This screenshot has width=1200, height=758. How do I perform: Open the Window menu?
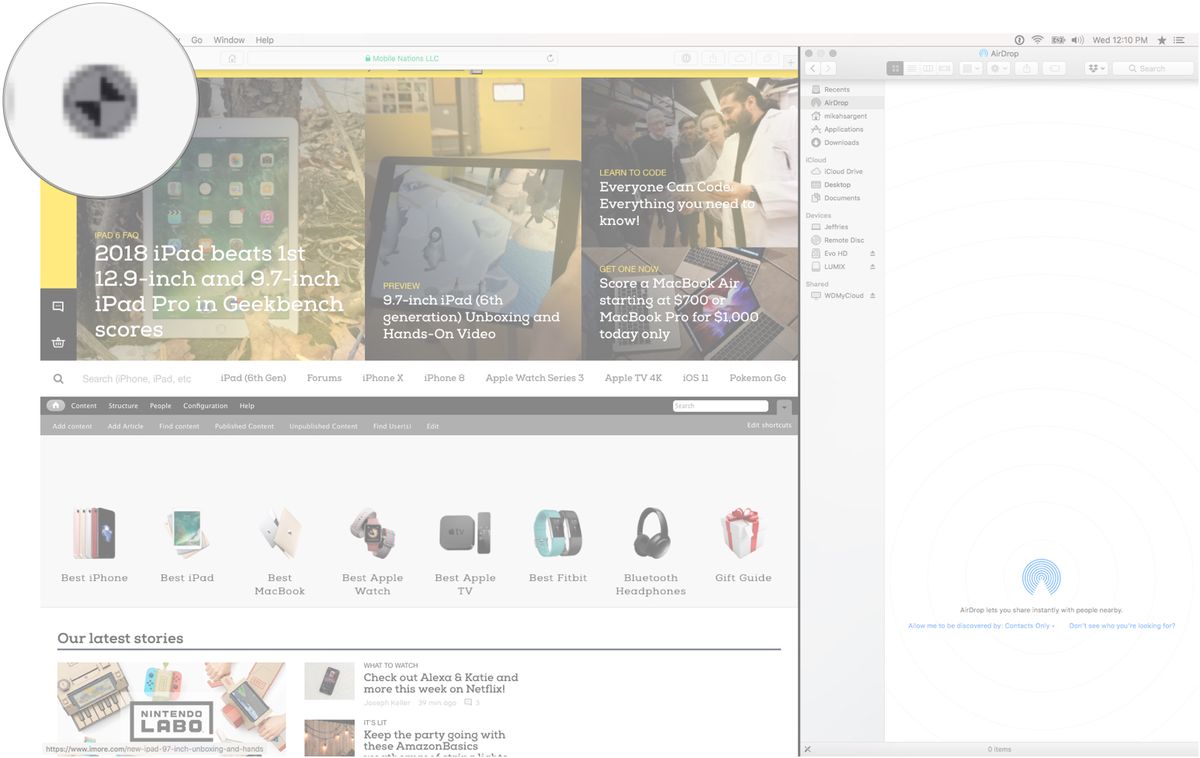click(x=229, y=40)
